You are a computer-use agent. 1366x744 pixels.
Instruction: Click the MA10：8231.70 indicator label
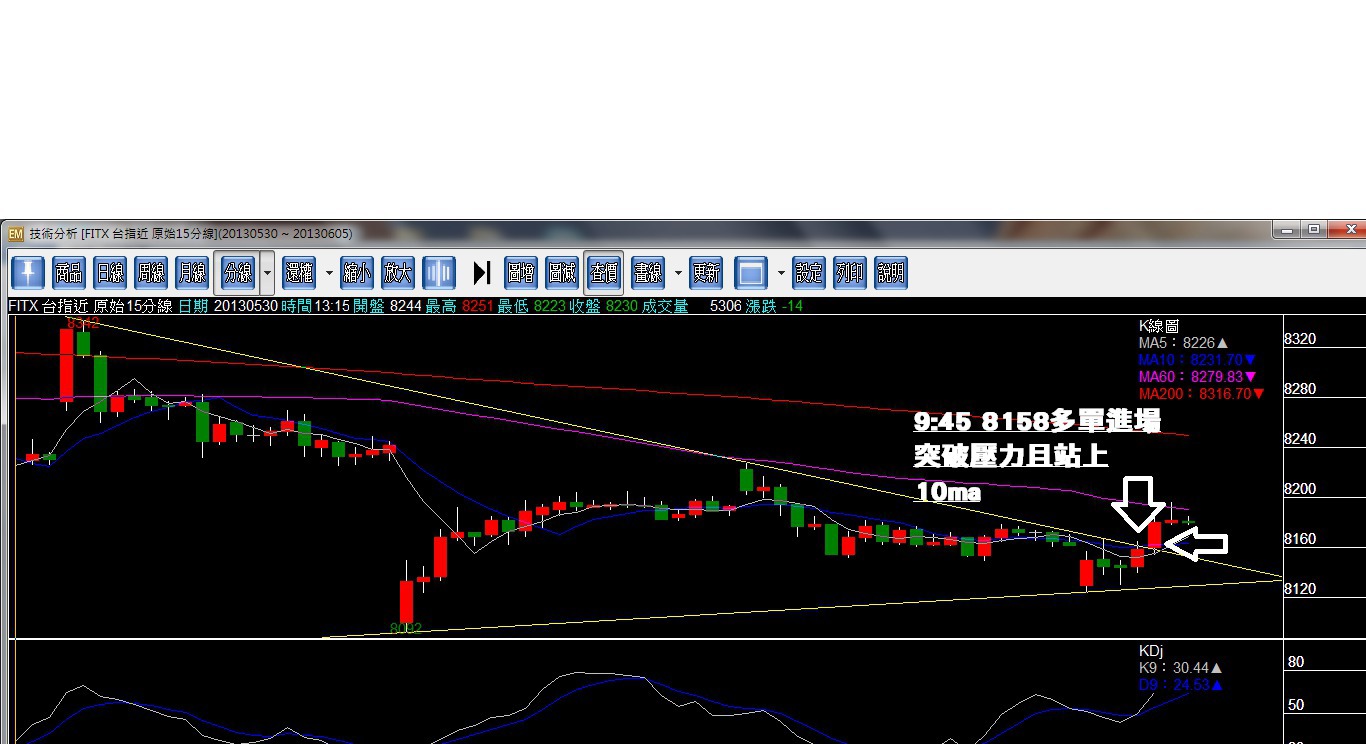pos(1198,360)
